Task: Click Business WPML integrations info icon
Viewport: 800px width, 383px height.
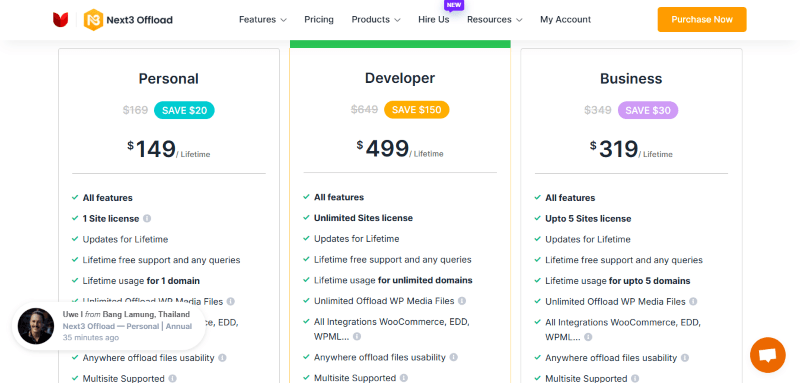Action: pos(588,337)
